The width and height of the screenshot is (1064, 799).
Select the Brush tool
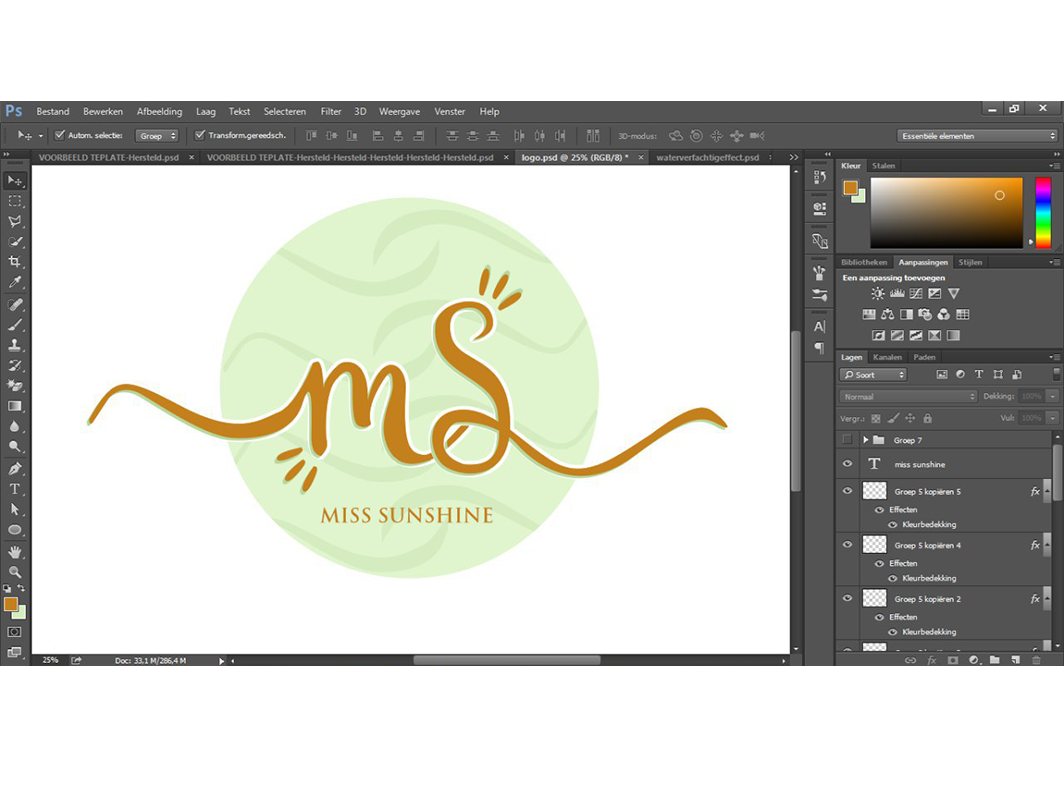coord(15,324)
